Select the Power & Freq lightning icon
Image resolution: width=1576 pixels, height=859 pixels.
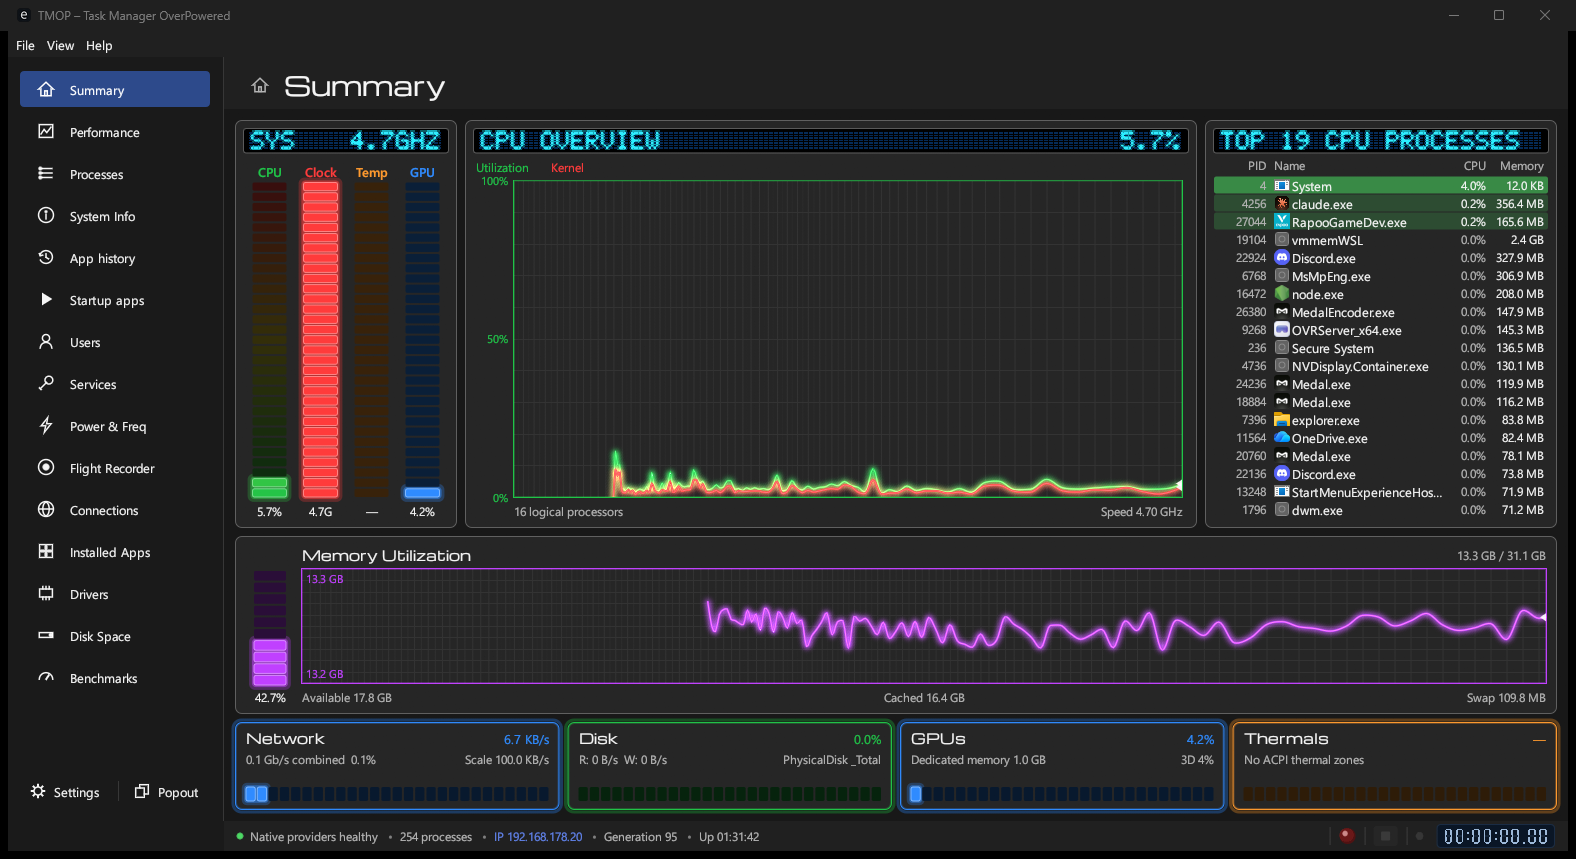pyautogui.click(x=46, y=426)
